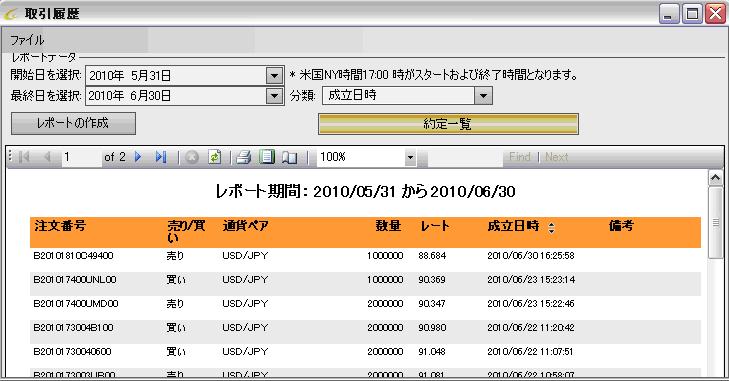
Task: Click the 備考 column header
Action: point(621,226)
